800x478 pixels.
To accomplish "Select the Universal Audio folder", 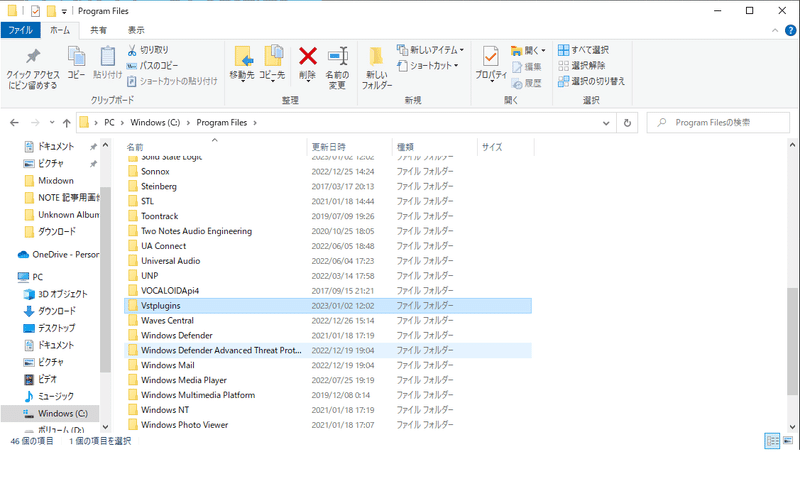I will tap(328, 261).
